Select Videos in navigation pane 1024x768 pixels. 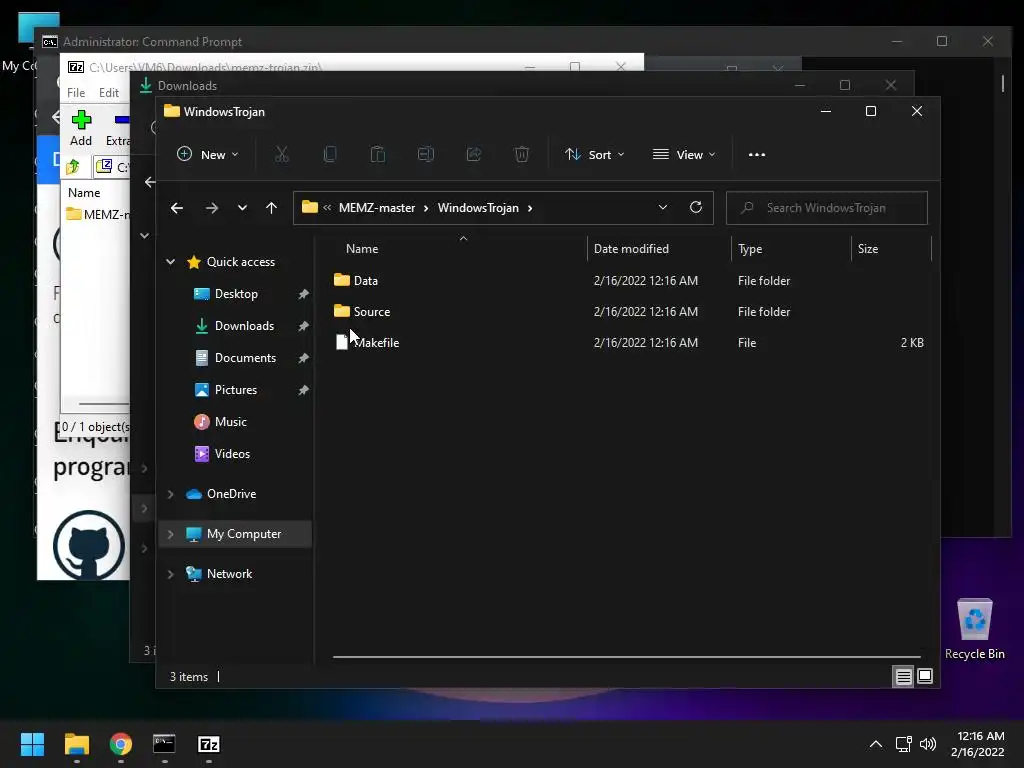[232, 454]
